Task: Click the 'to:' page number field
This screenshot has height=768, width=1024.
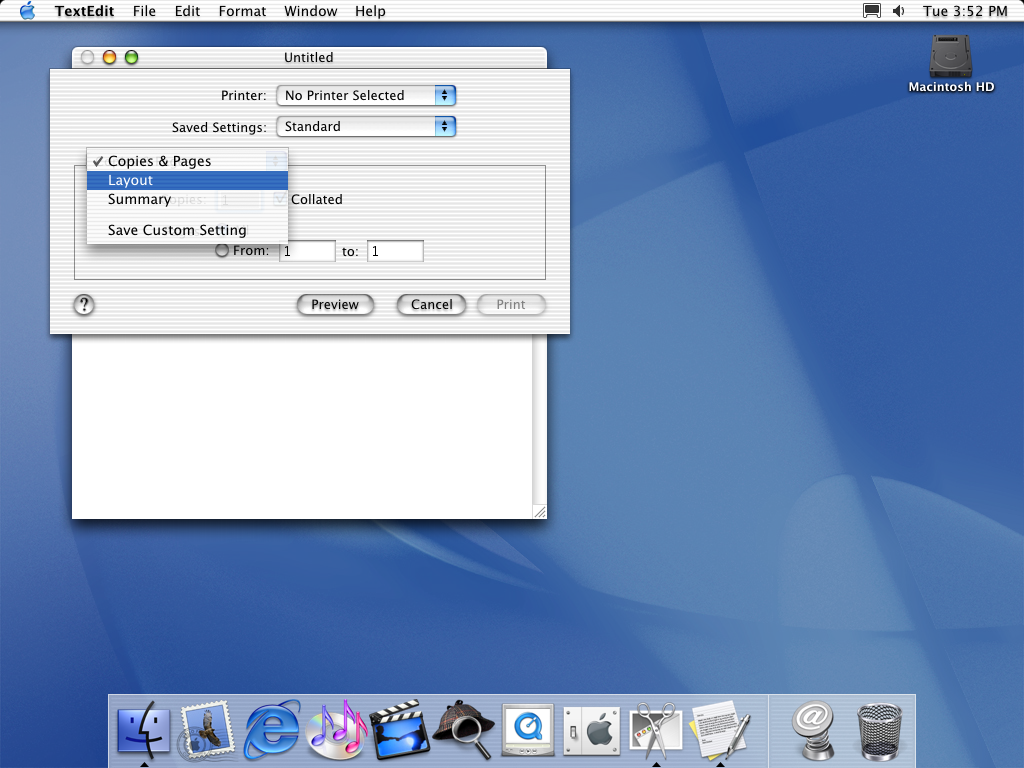Action: tap(395, 251)
